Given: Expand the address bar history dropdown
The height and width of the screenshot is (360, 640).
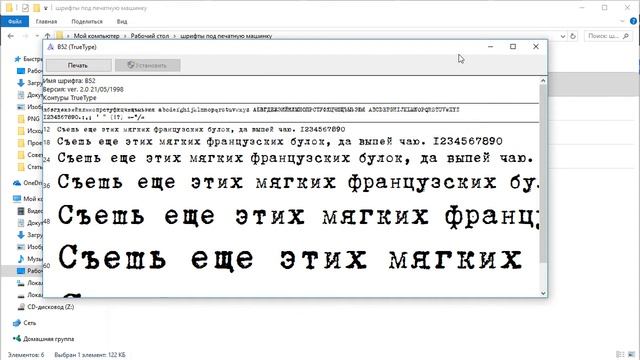Looking at the screenshot, I should [563, 36].
